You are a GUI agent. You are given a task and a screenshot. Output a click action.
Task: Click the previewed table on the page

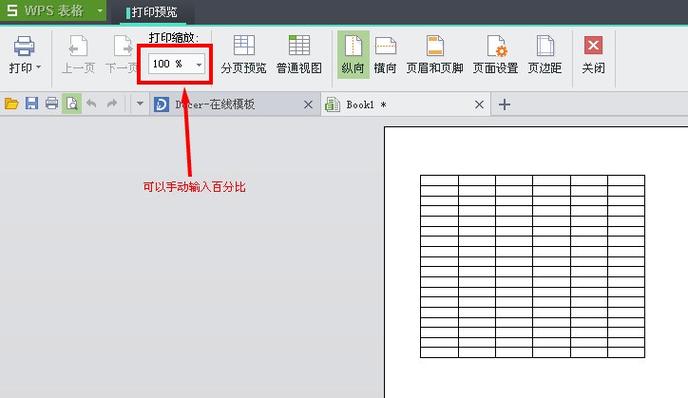pos(532,266)
